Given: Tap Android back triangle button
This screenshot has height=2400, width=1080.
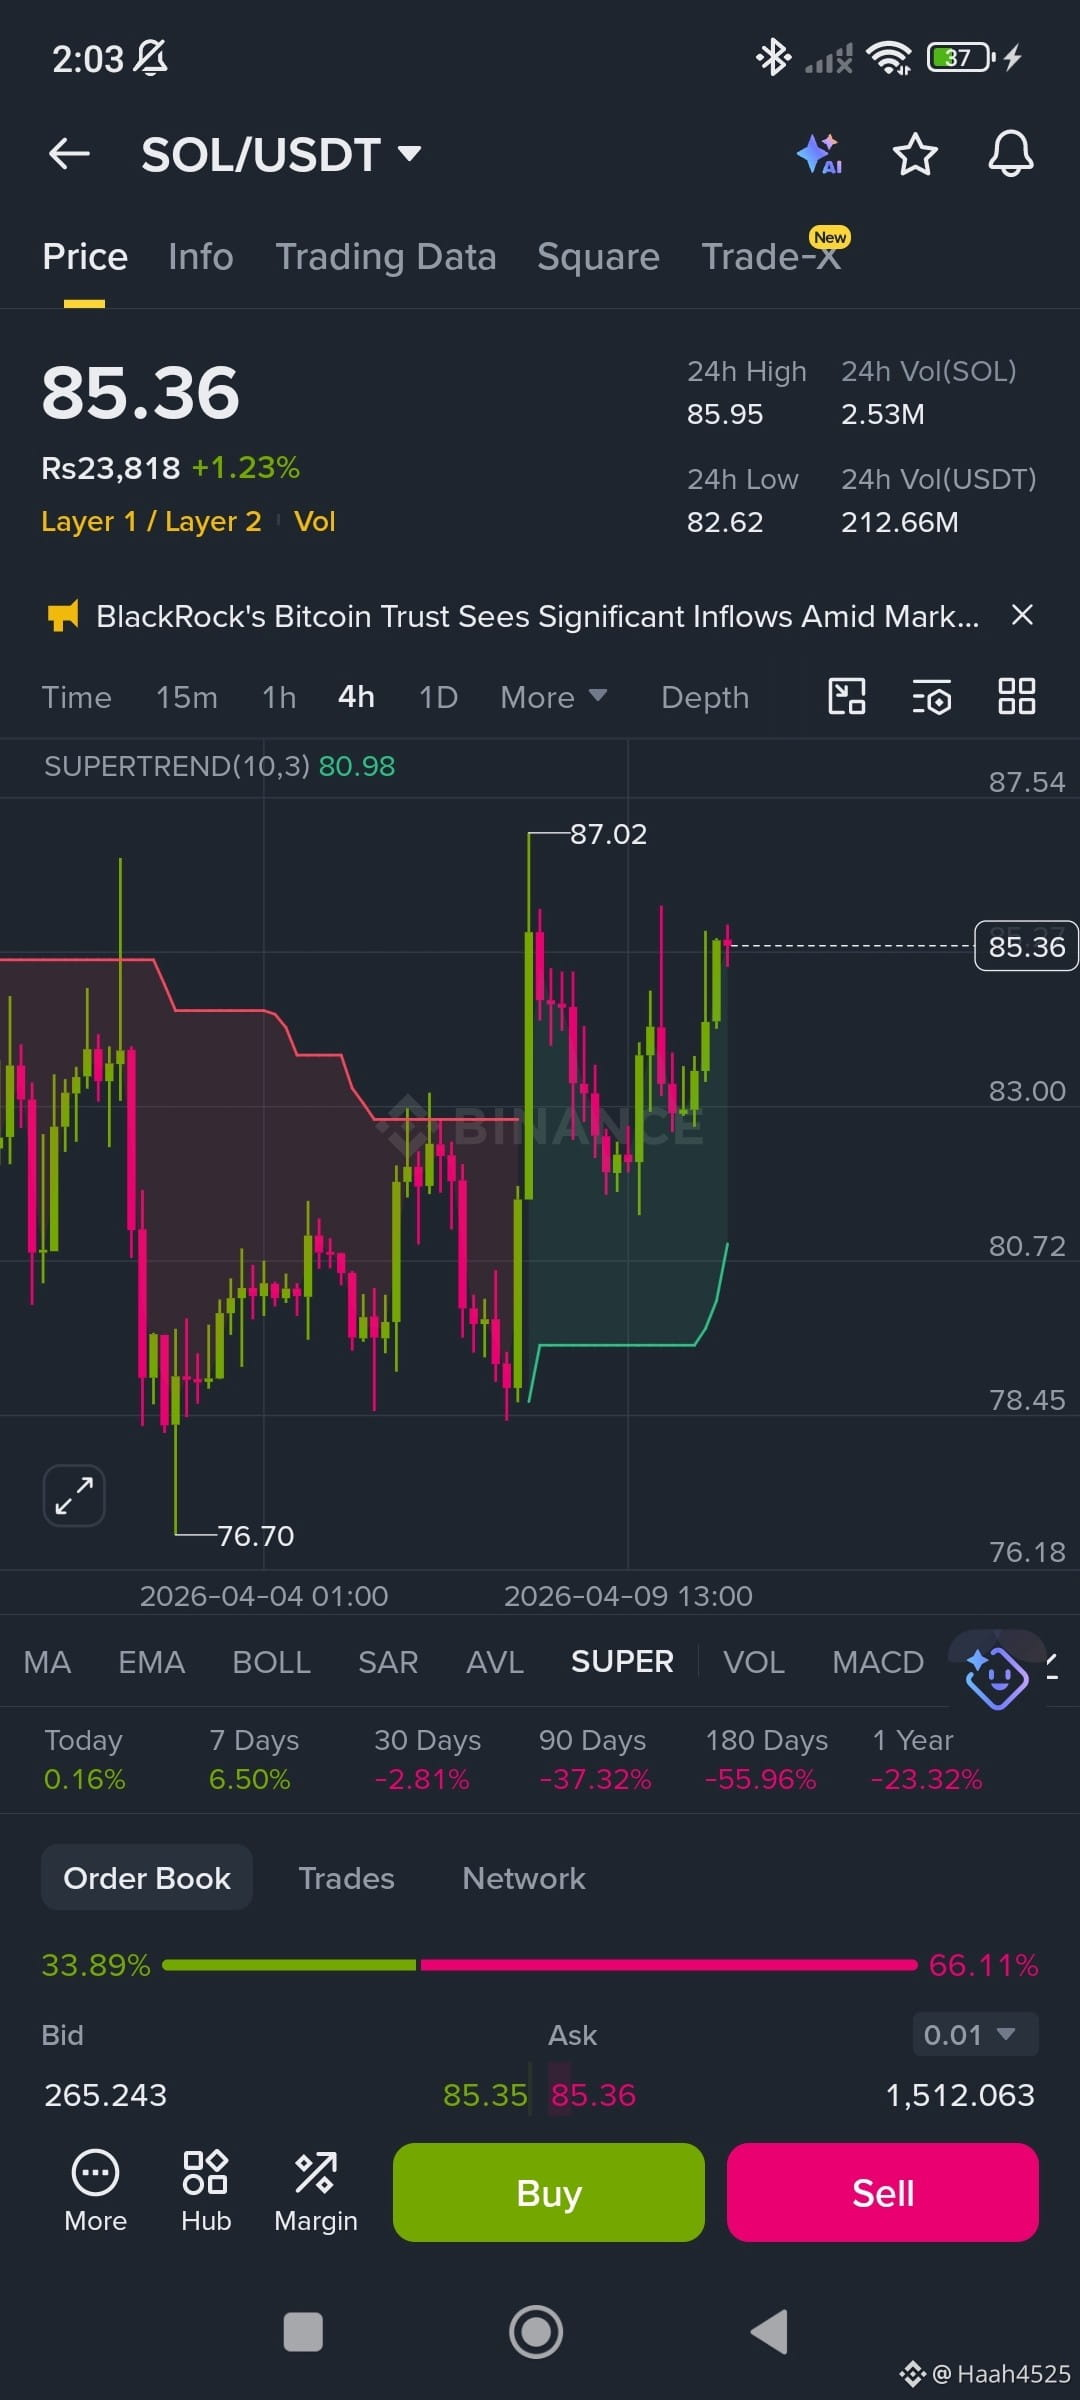Looking at the screenshot, I should [x=769, y=2332].
